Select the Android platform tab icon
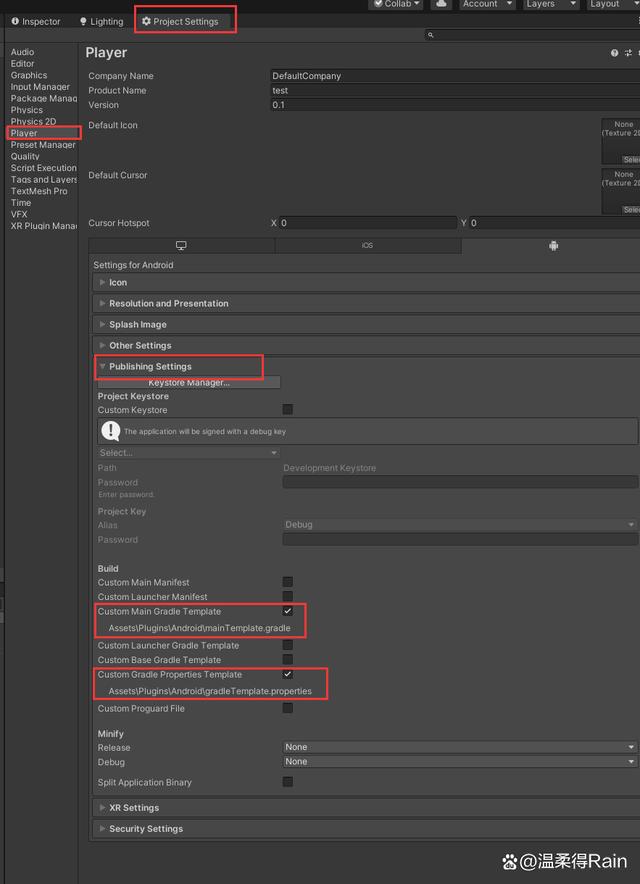 (x=553, y=245)
